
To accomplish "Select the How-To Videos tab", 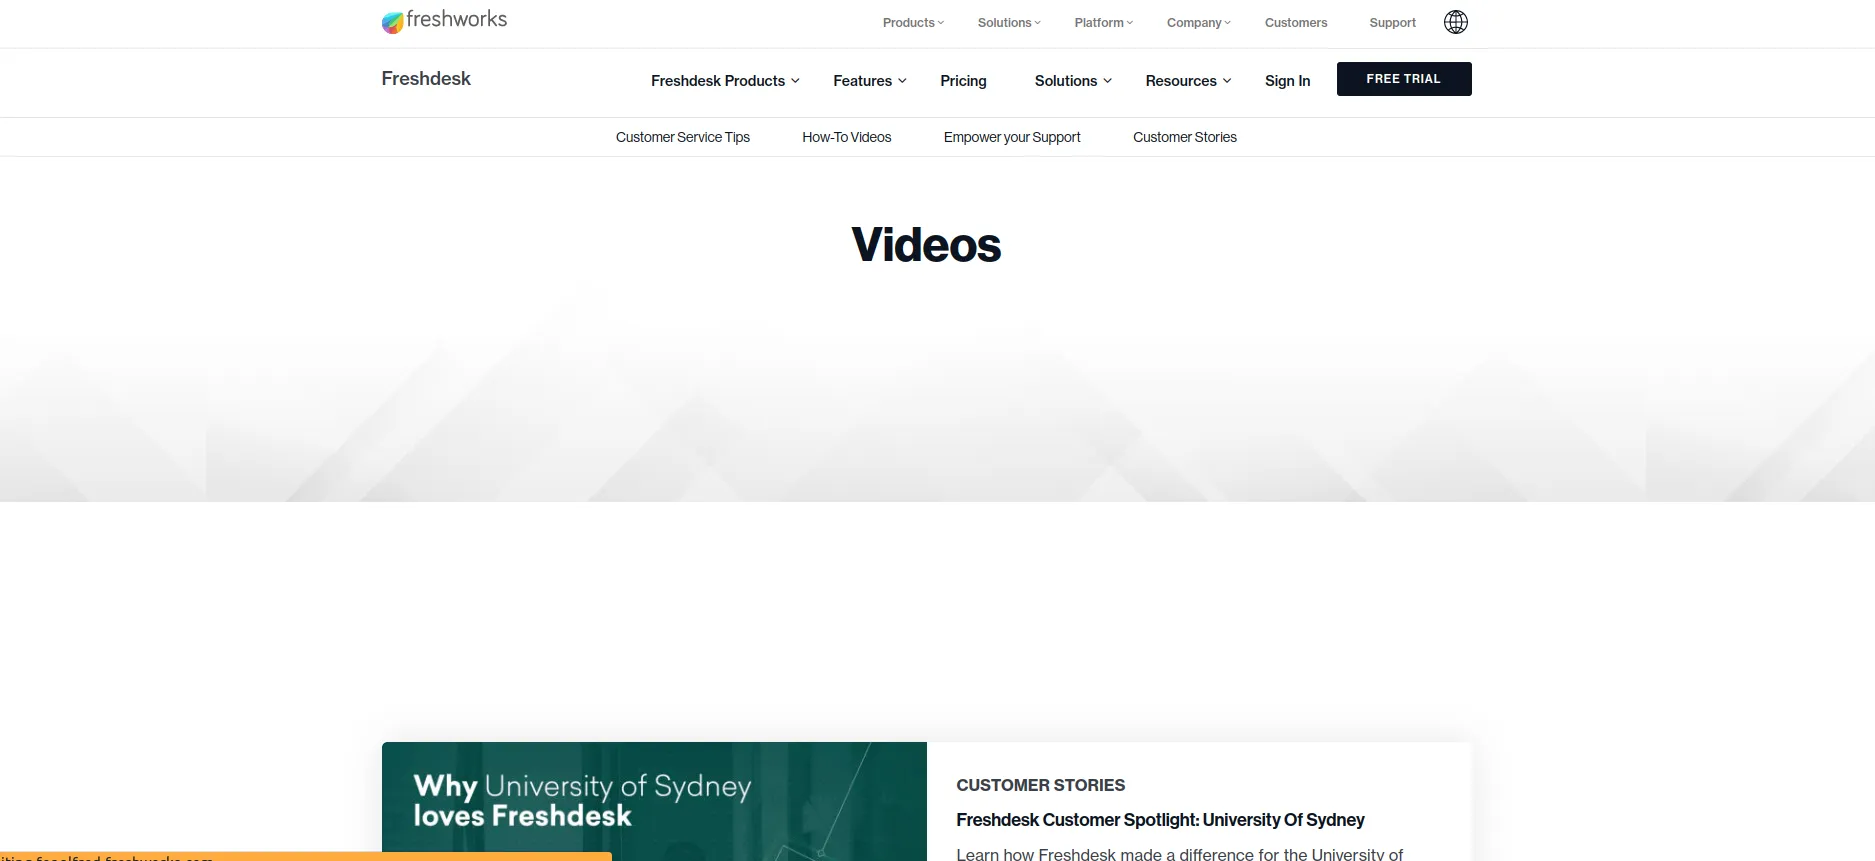I will coord(846,138).
